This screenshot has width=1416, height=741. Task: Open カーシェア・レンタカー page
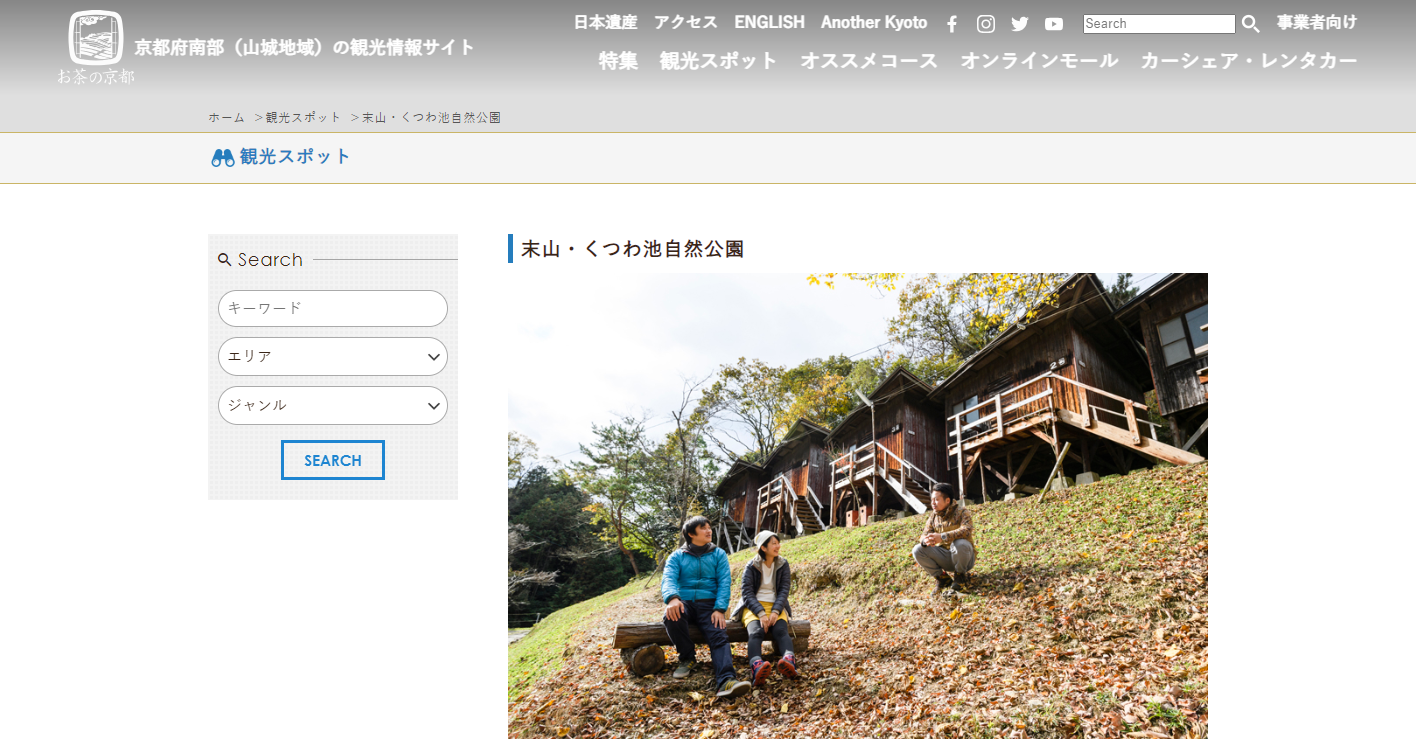click(x=1249, y=61)
